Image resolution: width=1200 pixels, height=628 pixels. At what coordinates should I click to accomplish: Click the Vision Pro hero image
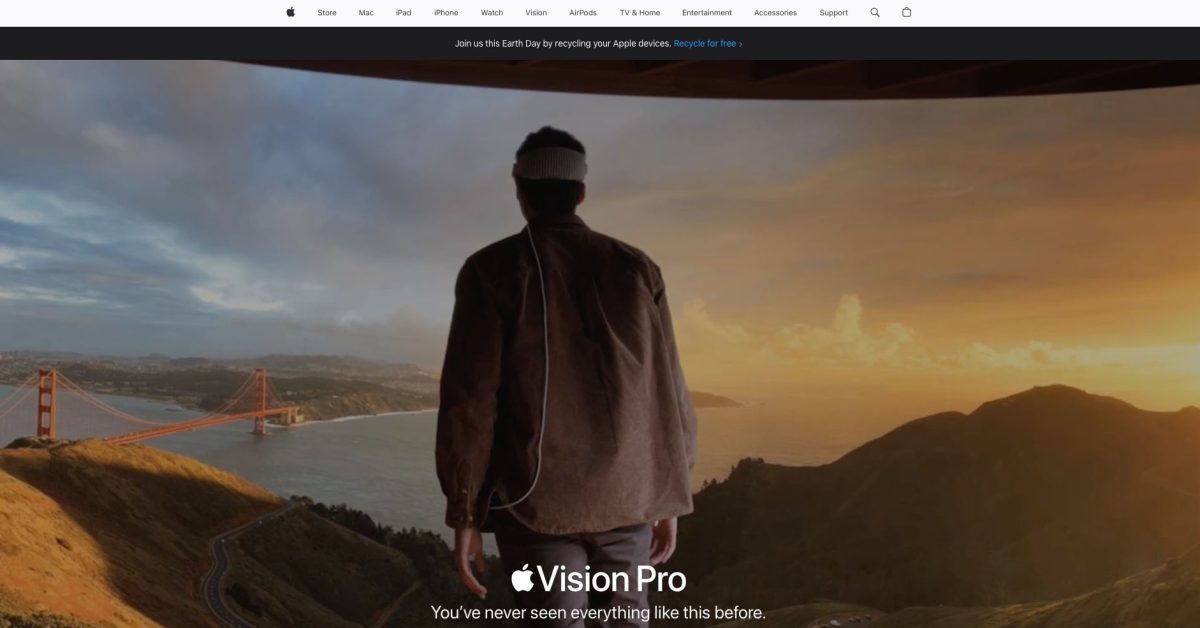click(x=600, y=344)
